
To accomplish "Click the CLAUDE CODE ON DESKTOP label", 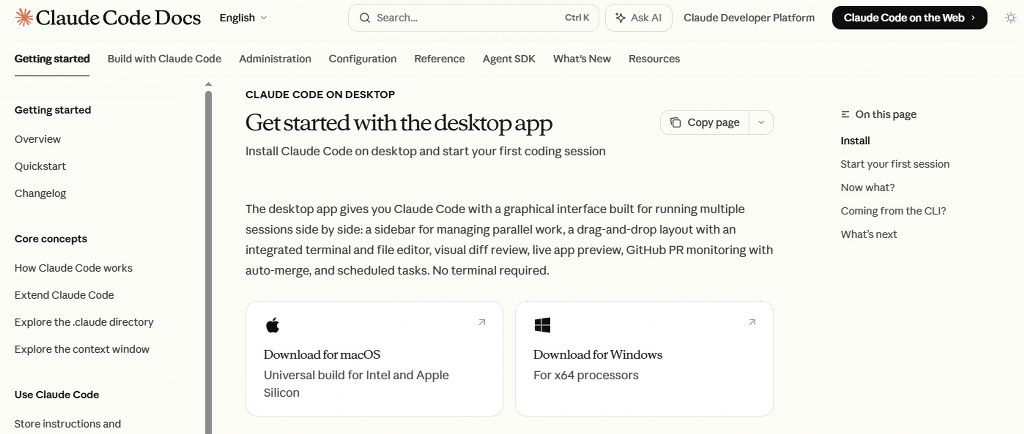I will tap(320, 95).
